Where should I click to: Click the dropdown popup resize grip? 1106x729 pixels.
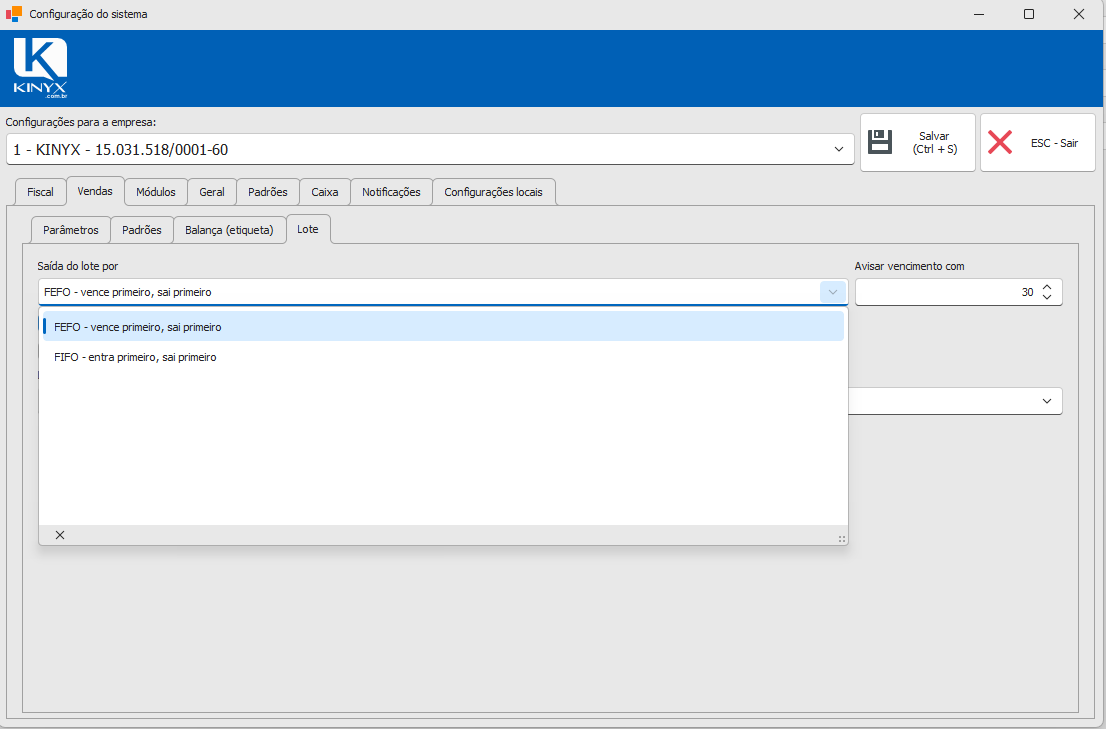click(841, 539)
